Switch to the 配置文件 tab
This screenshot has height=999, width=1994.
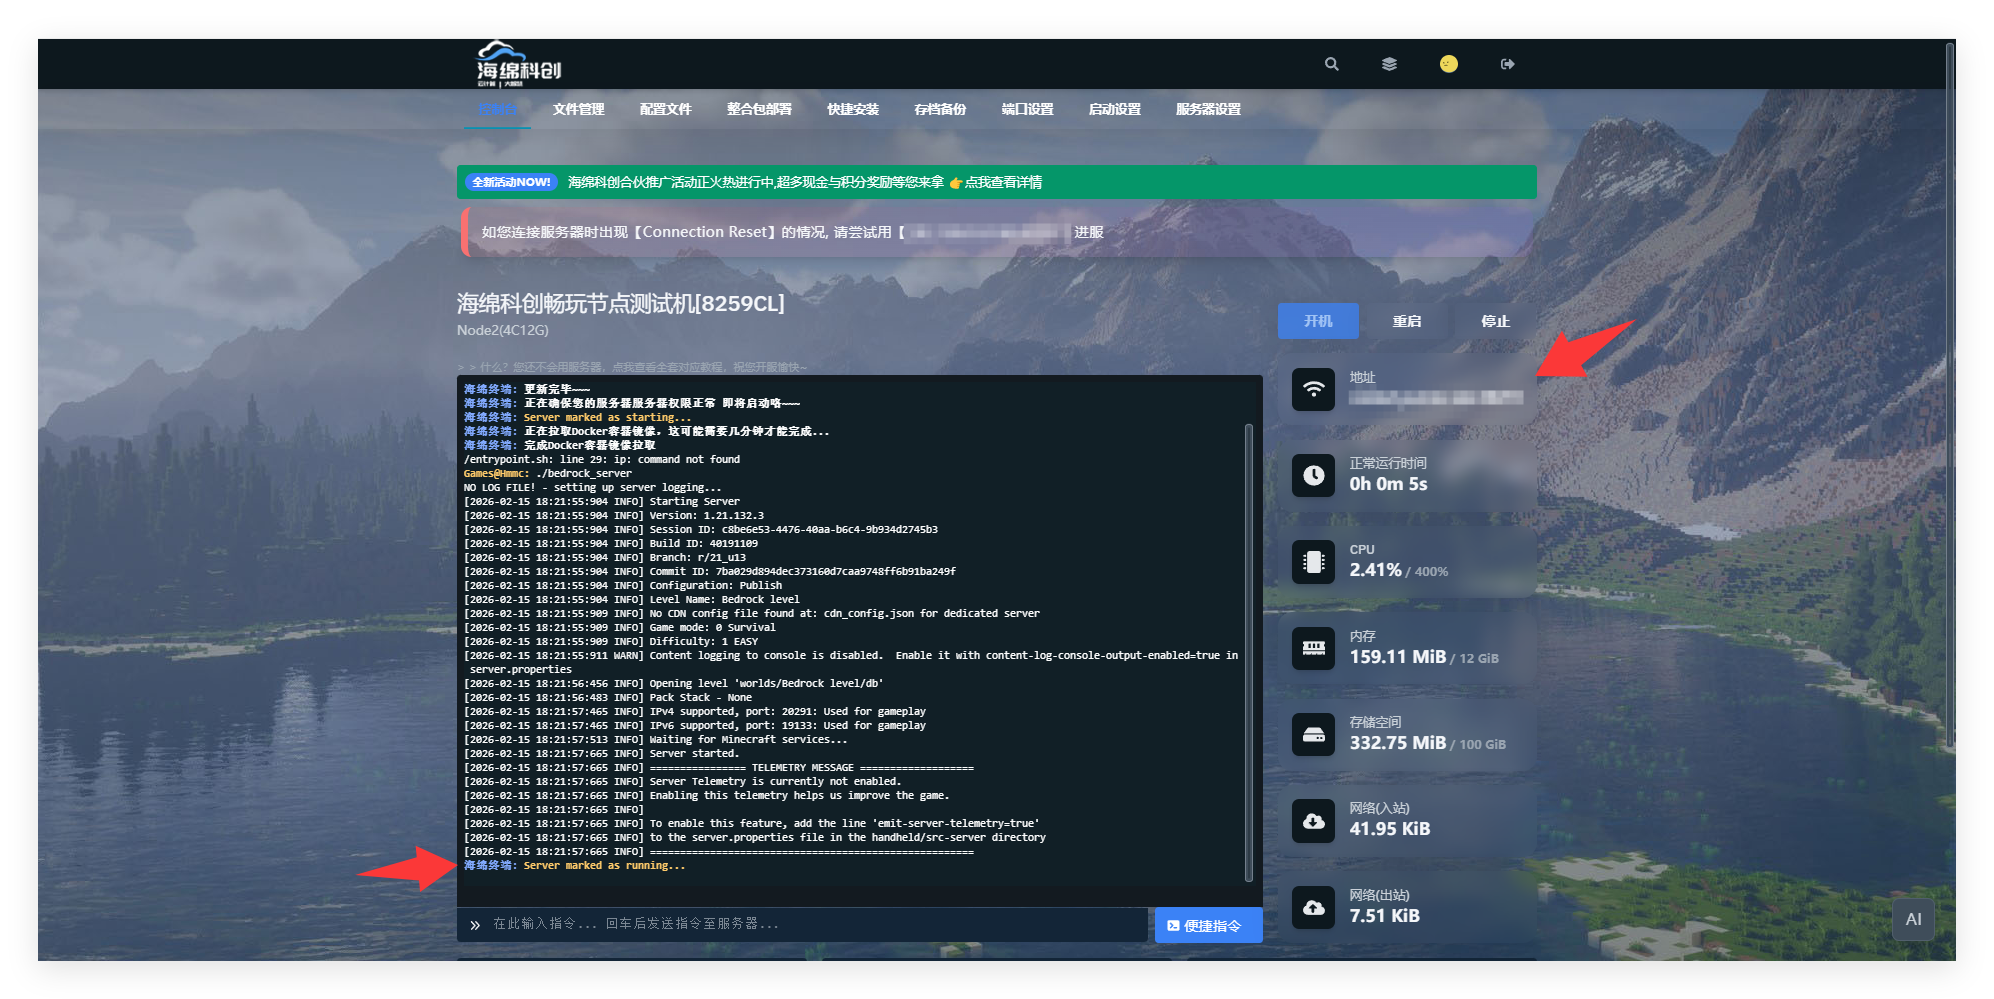coord(665,109)
